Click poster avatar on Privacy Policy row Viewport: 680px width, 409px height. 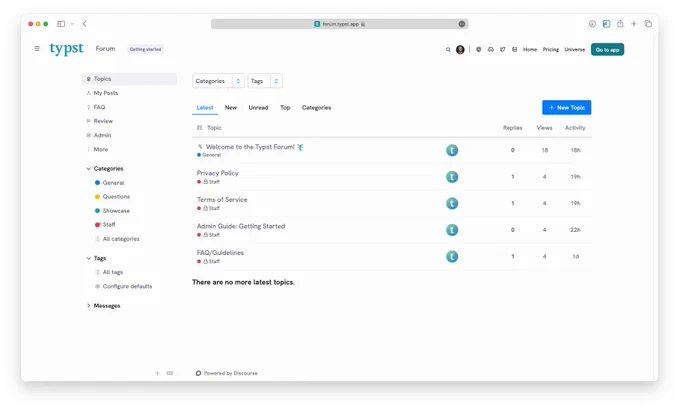tap(452, 177)
